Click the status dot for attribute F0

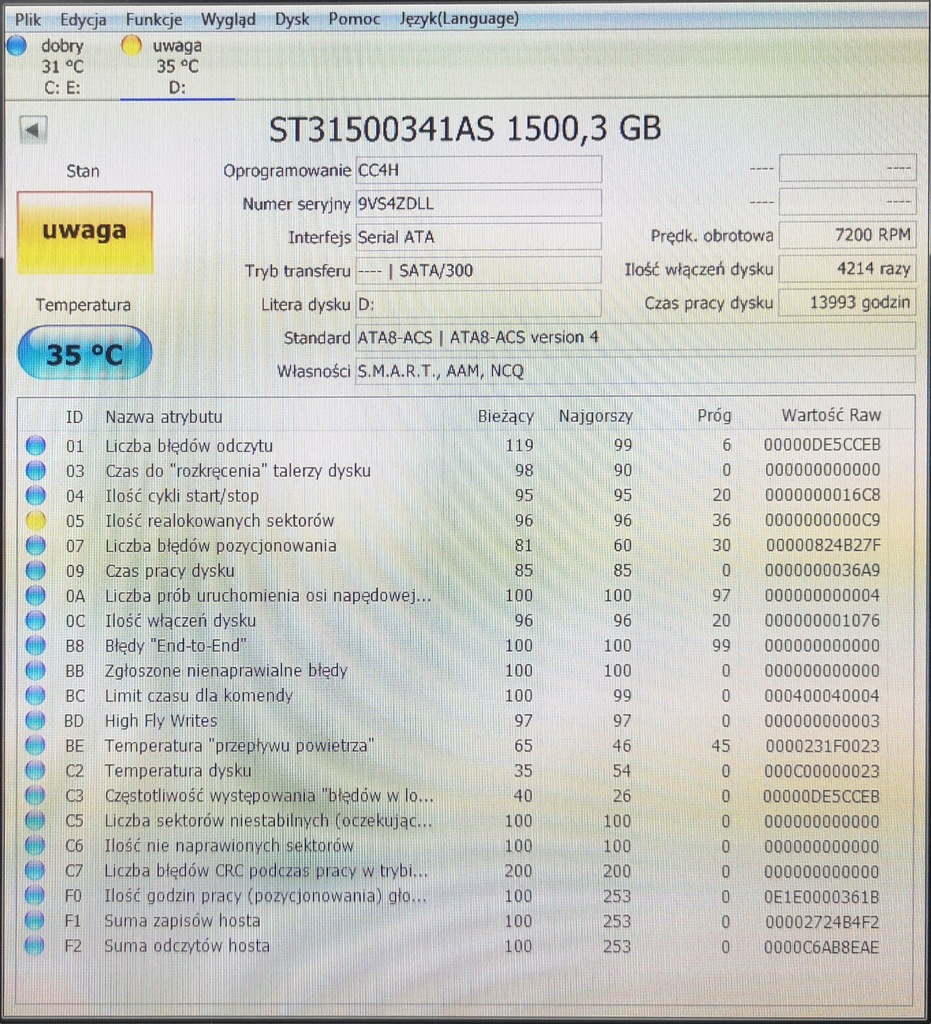[x=35, y=895]
